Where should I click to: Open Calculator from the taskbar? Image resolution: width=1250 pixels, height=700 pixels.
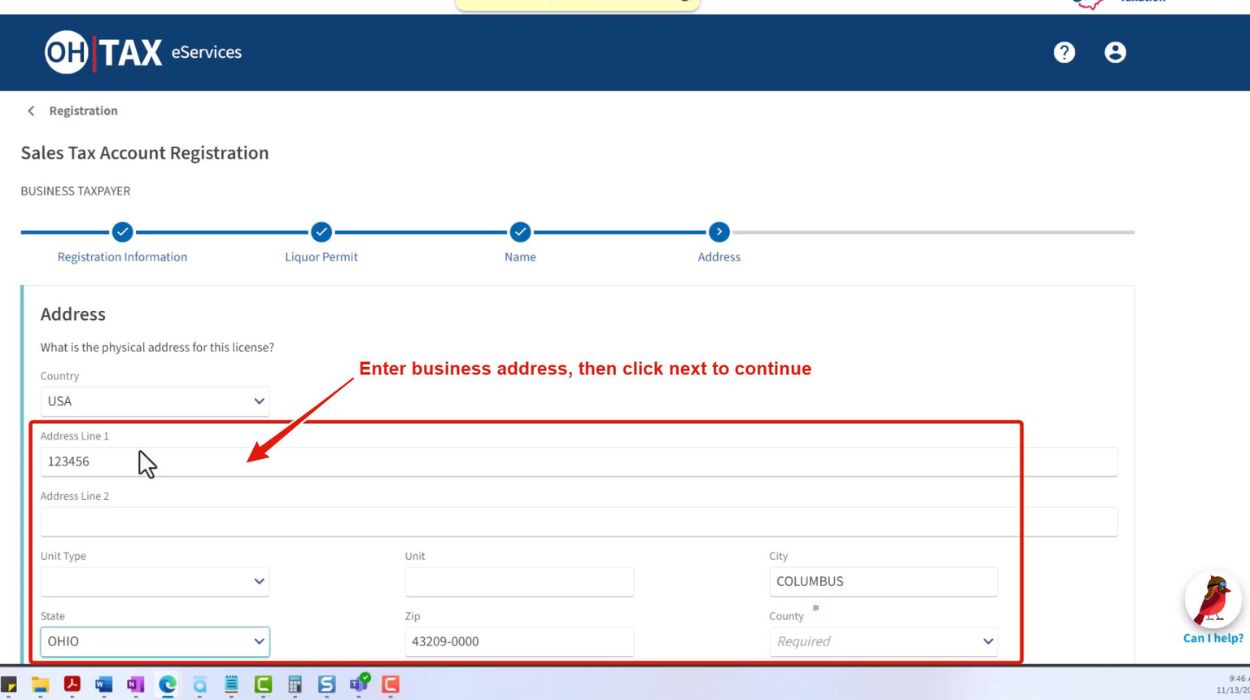pos(295,685)
